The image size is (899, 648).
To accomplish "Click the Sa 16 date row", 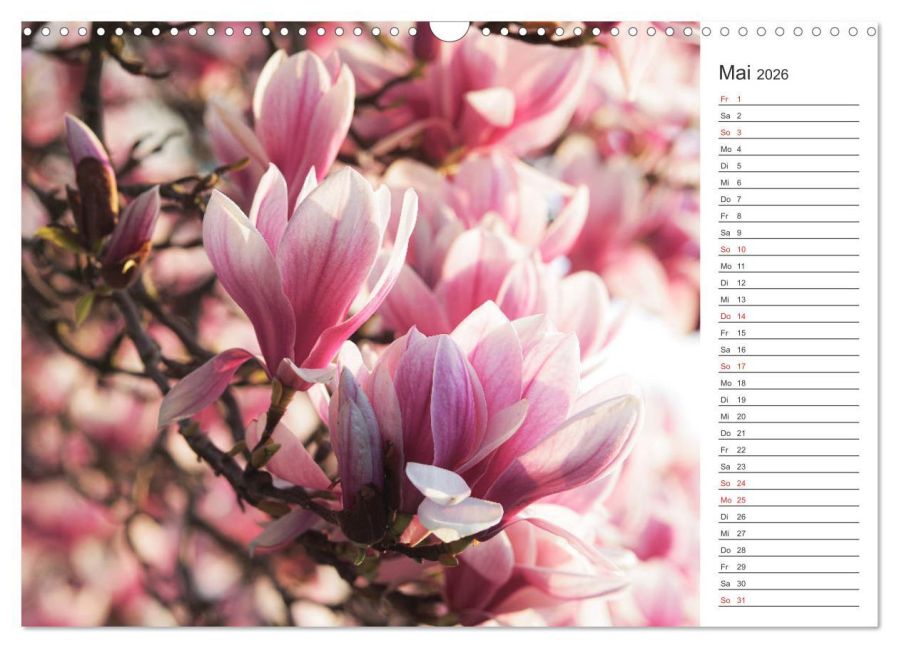I will [x=789, y=349].
